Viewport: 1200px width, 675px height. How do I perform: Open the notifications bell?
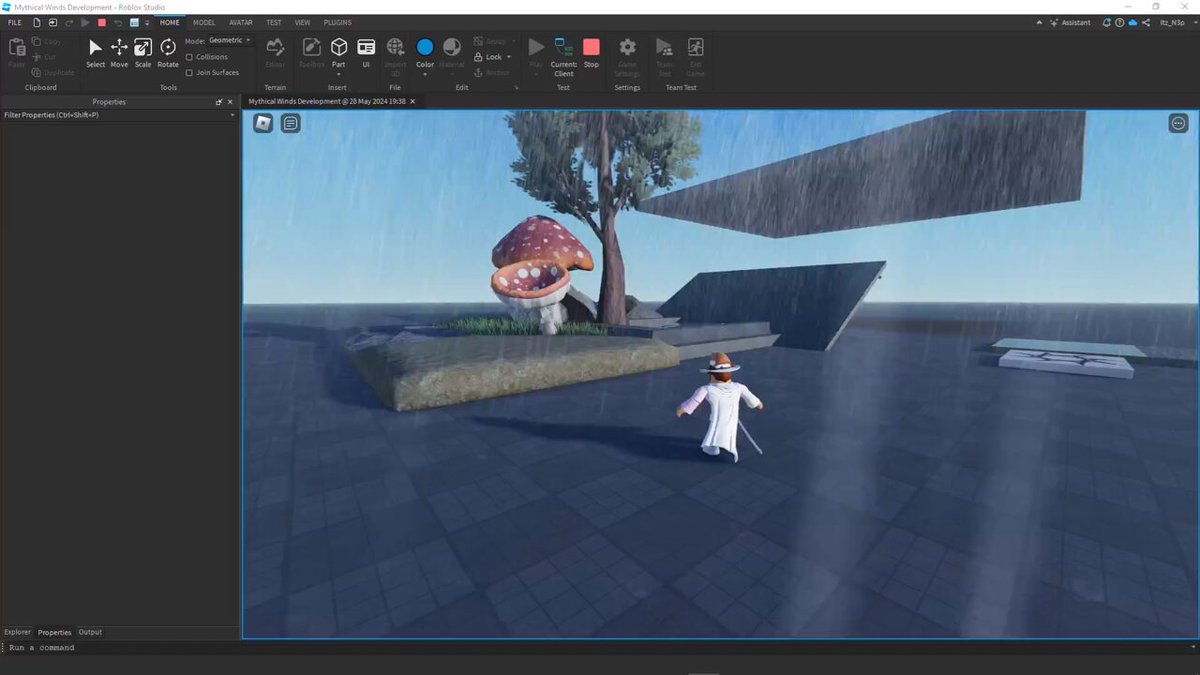point(1106,22)
